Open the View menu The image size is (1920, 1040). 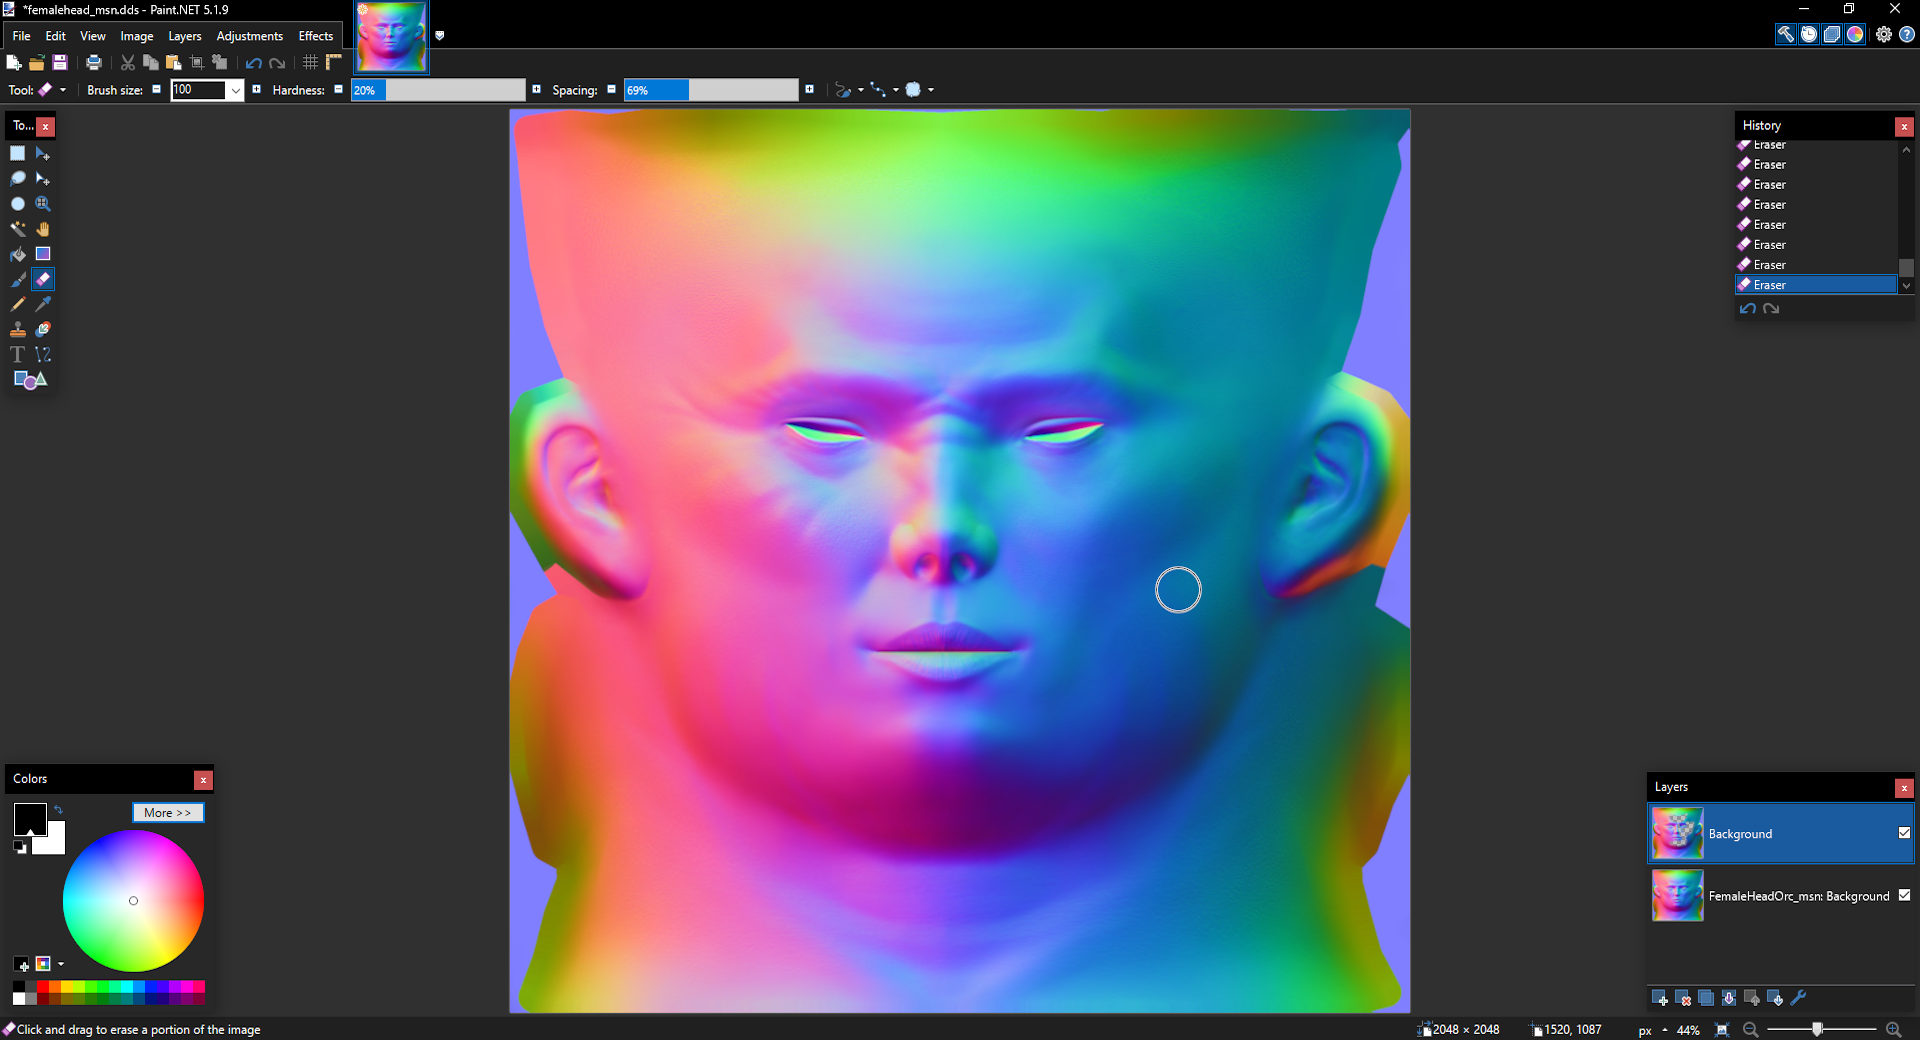click(x=92, y=36)
